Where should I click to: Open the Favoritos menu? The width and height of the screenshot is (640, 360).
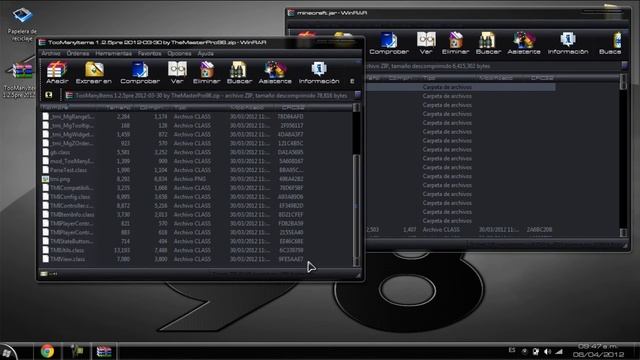(x=149, y=53)
